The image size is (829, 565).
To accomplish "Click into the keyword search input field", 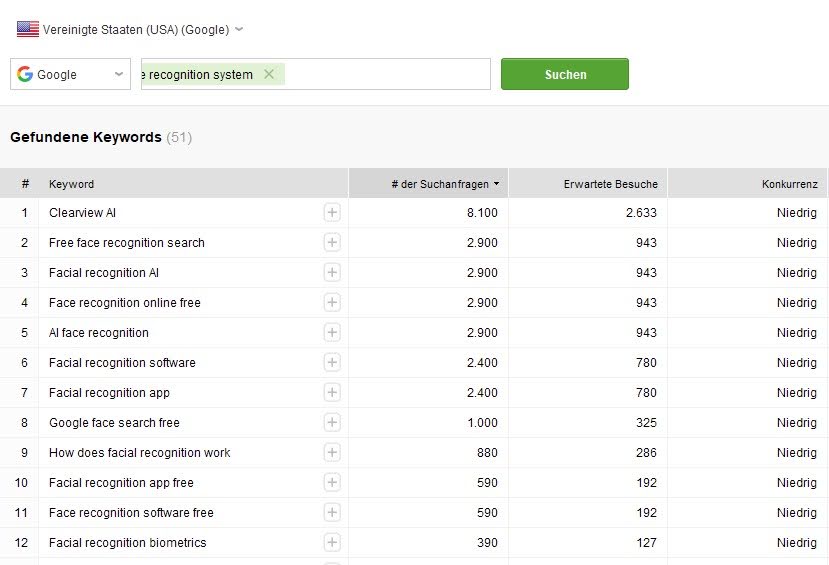I will (386, 74).
